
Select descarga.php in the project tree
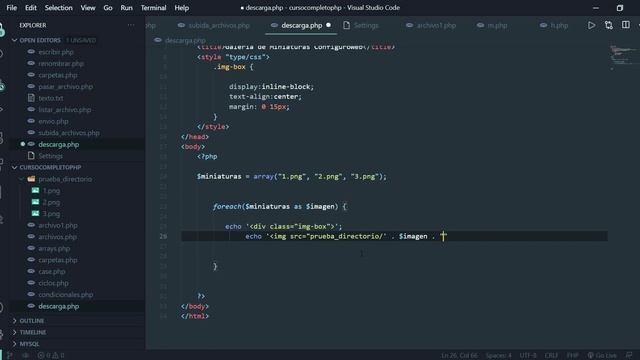coord(58,306)
